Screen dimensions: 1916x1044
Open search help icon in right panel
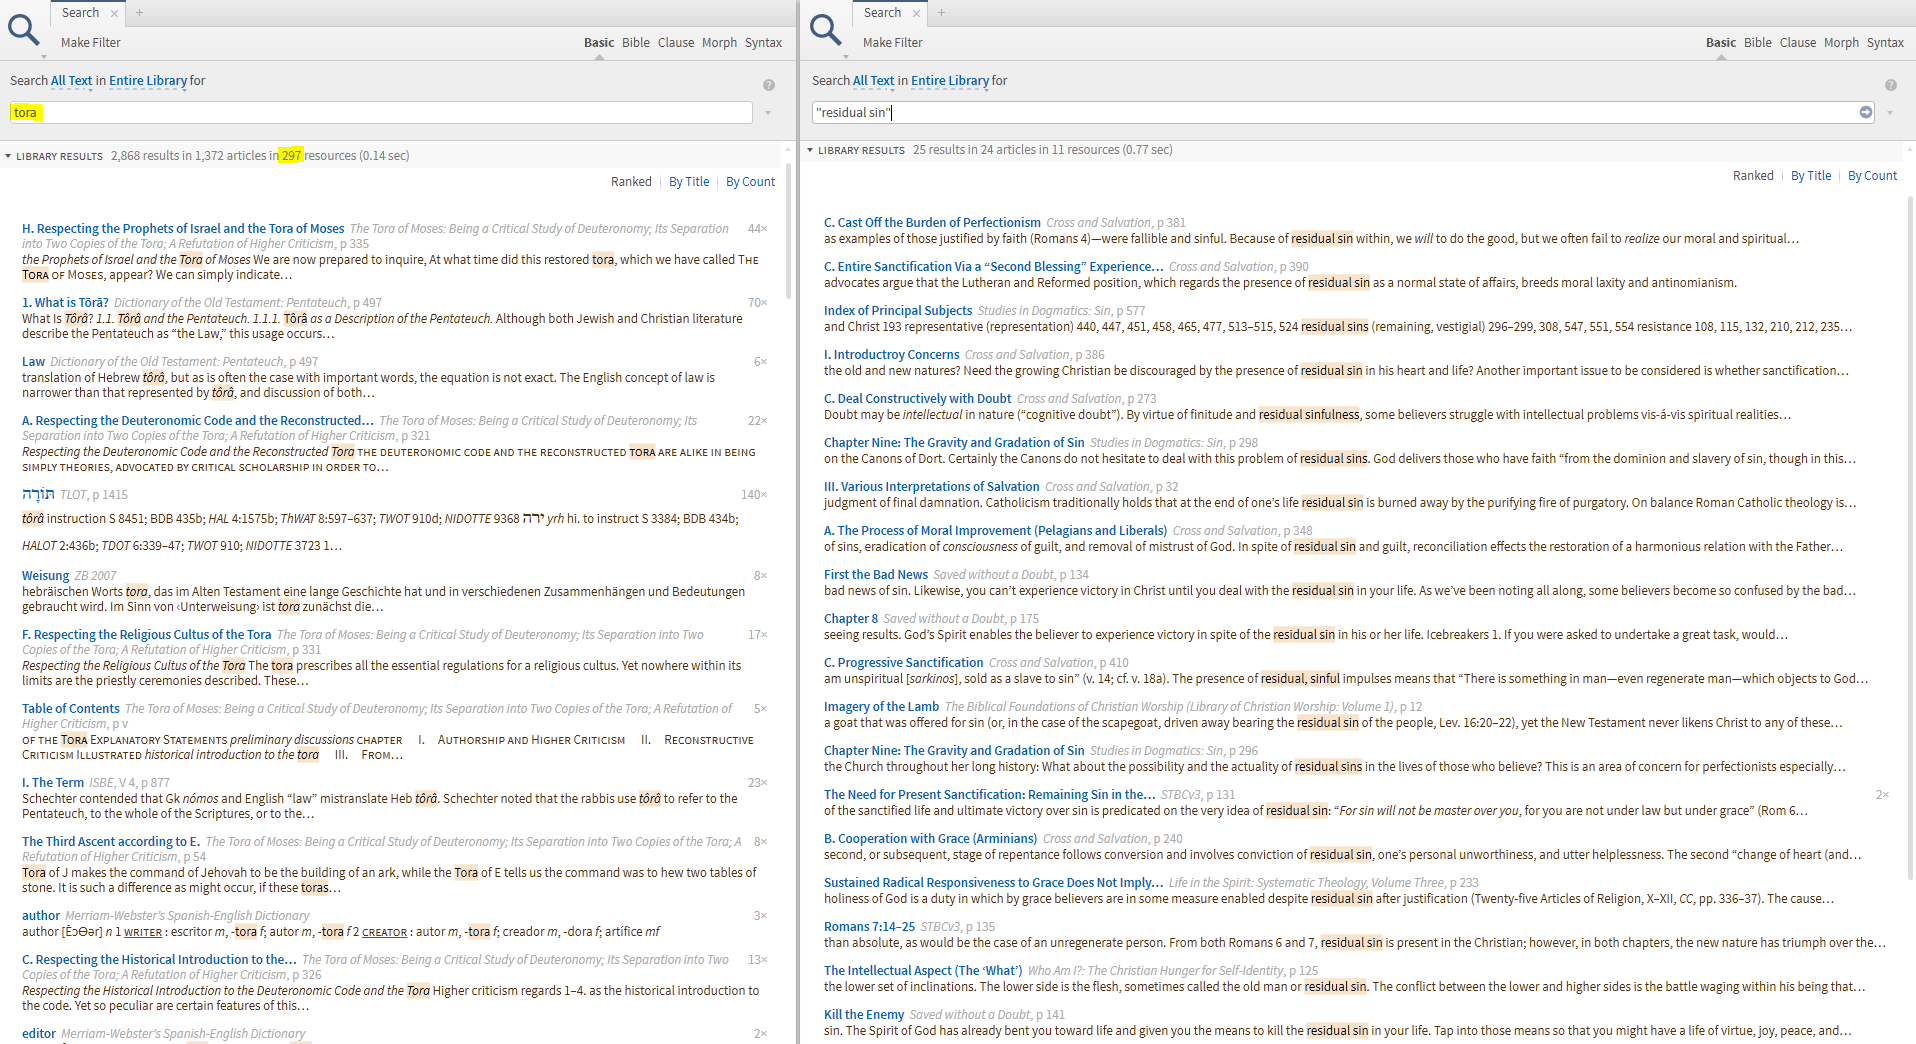(1891, 85)
